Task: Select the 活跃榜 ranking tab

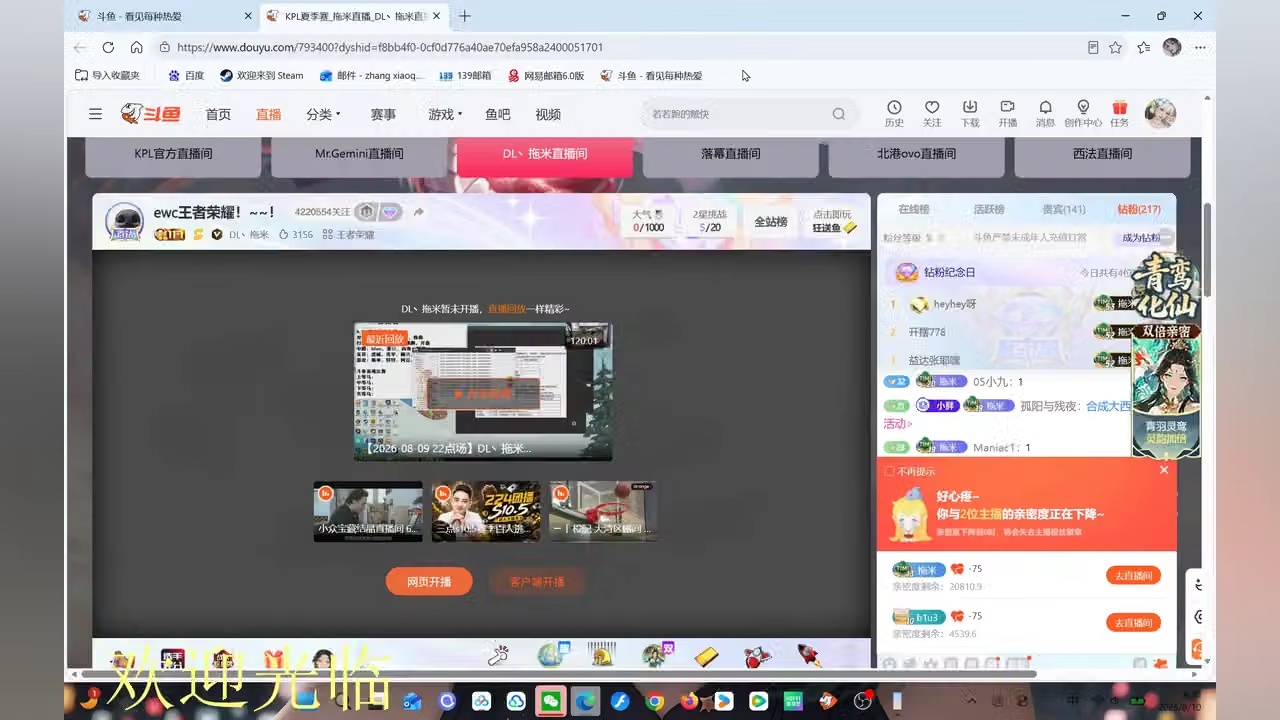Action: pos(989,209)
